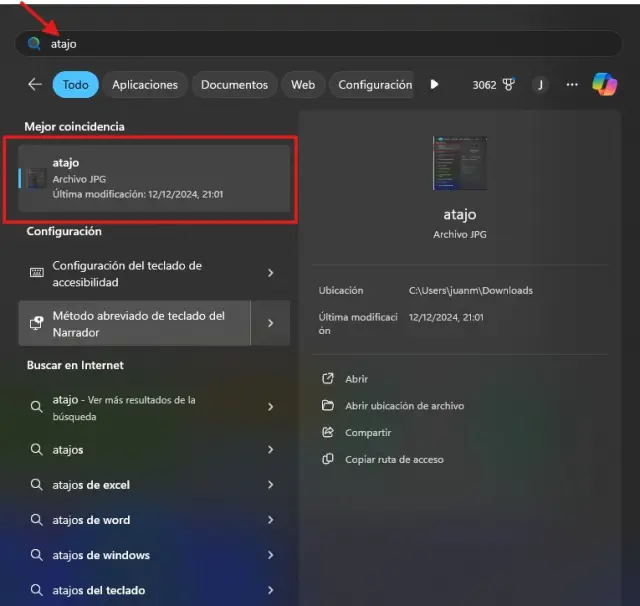Screen dimensions: 640x606
Task: Switch to the Aplicaciones filter tab
Action: (x=145, y=85)
